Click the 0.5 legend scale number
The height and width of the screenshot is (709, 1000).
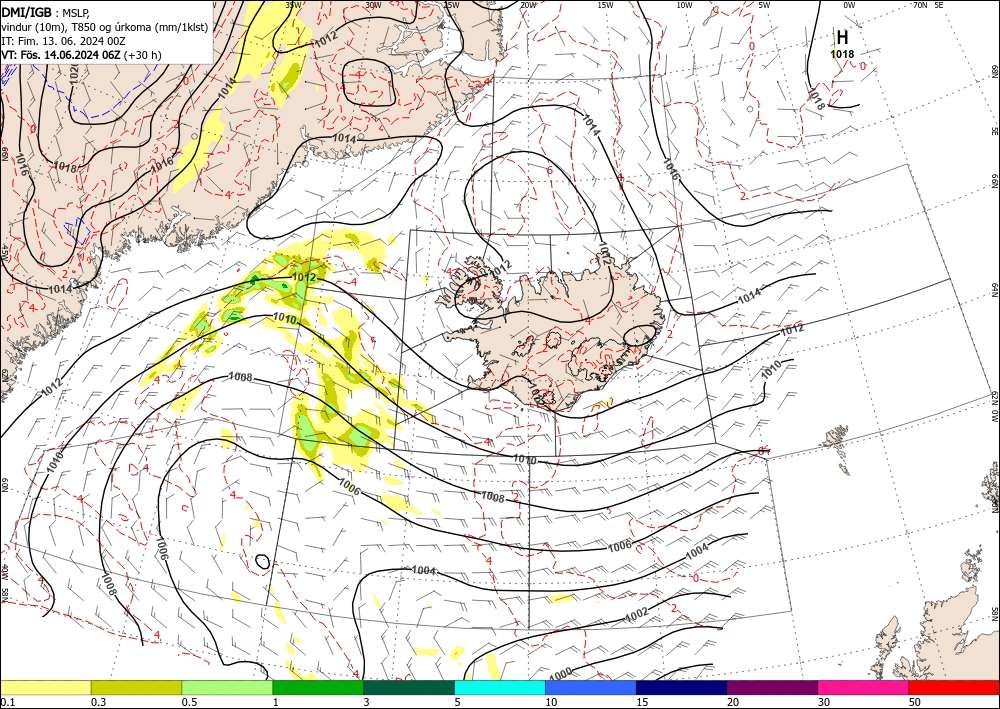[x=189, y=702]
